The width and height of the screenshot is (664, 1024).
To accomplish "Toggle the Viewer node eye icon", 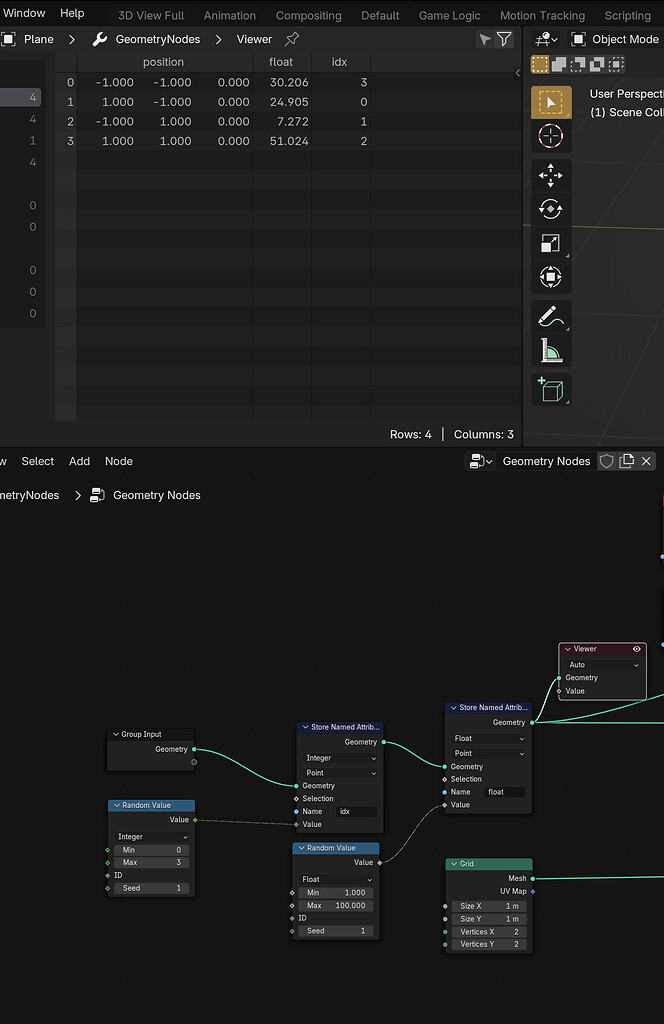I will click(x=637, y=649).
